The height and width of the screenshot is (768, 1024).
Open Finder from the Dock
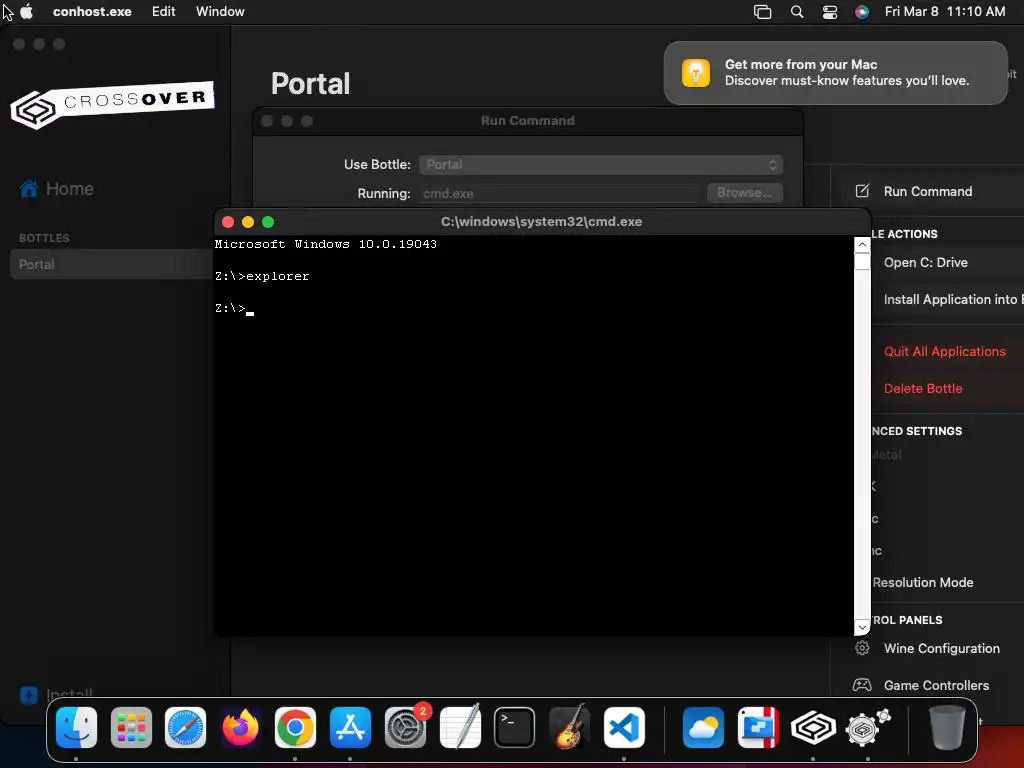click(76, 727)
